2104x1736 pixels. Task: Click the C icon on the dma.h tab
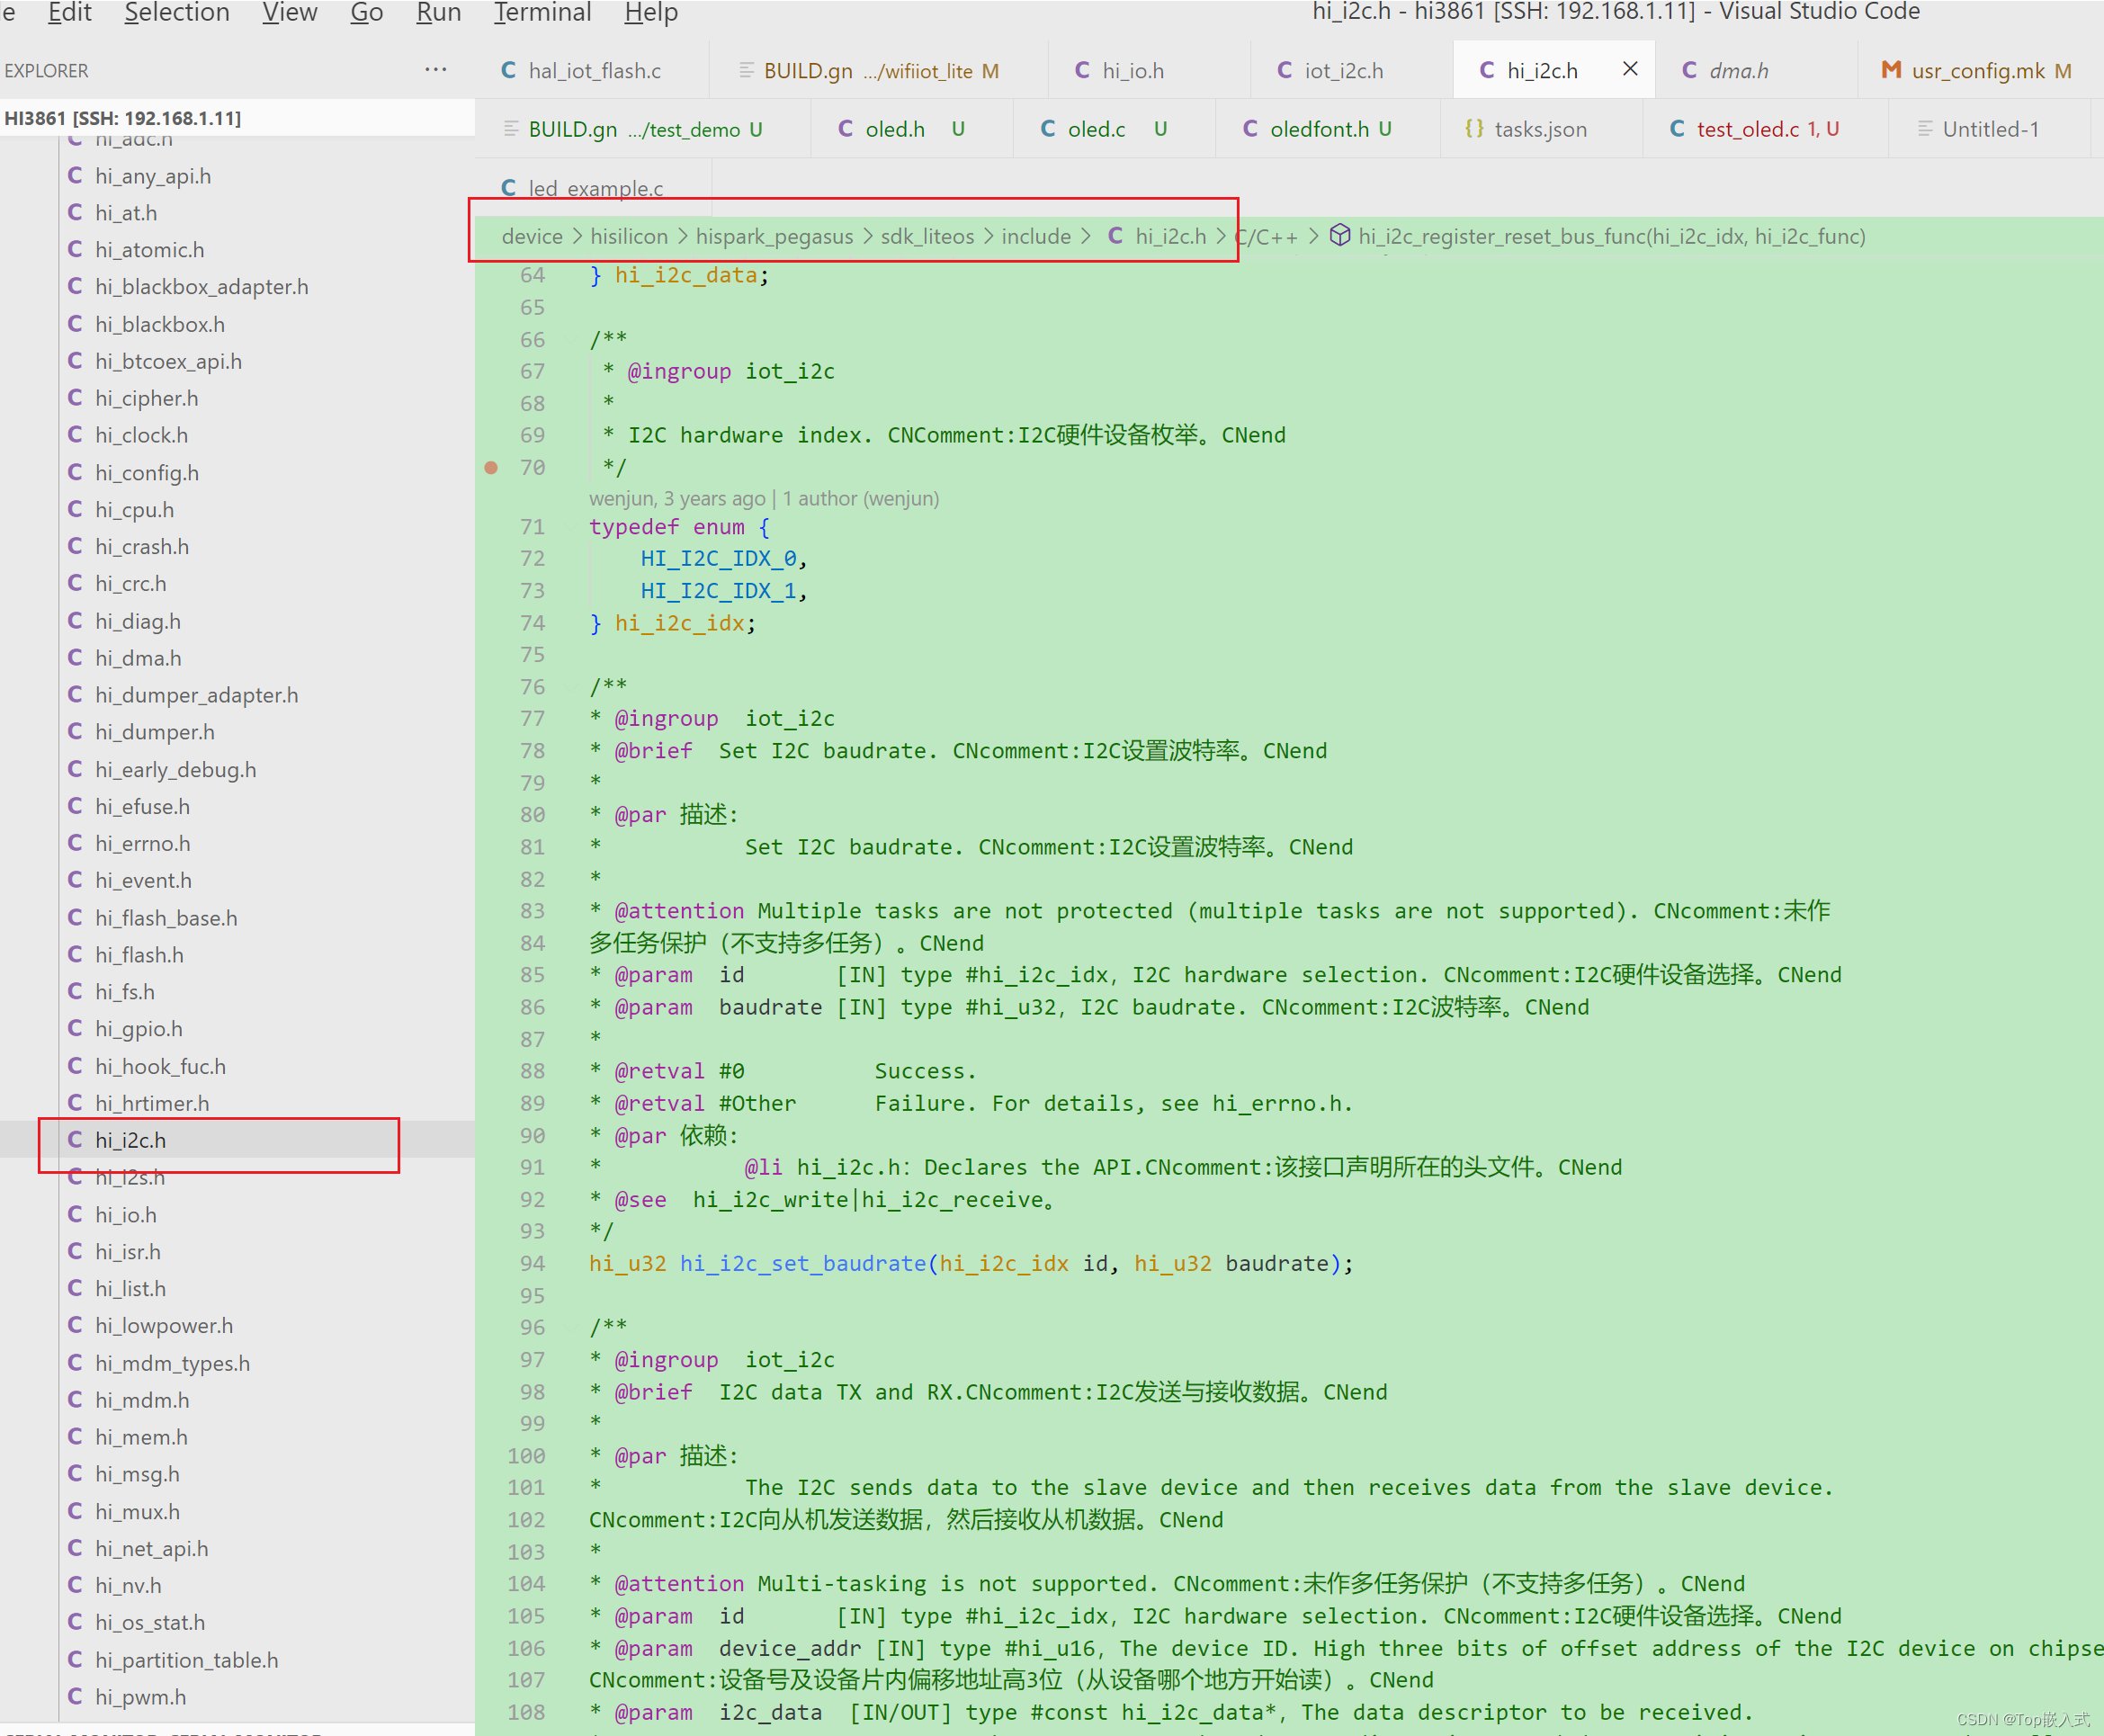(1689, 70)
